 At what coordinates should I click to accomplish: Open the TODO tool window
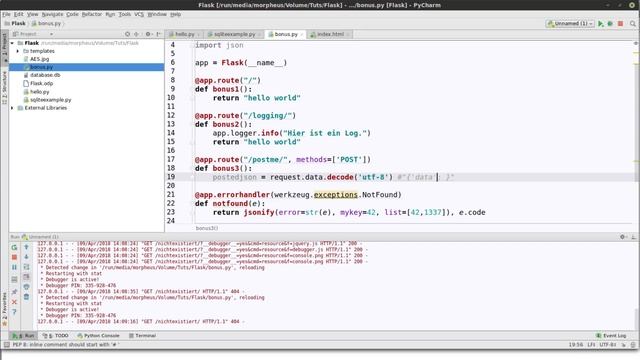click(x=56, y=336)
